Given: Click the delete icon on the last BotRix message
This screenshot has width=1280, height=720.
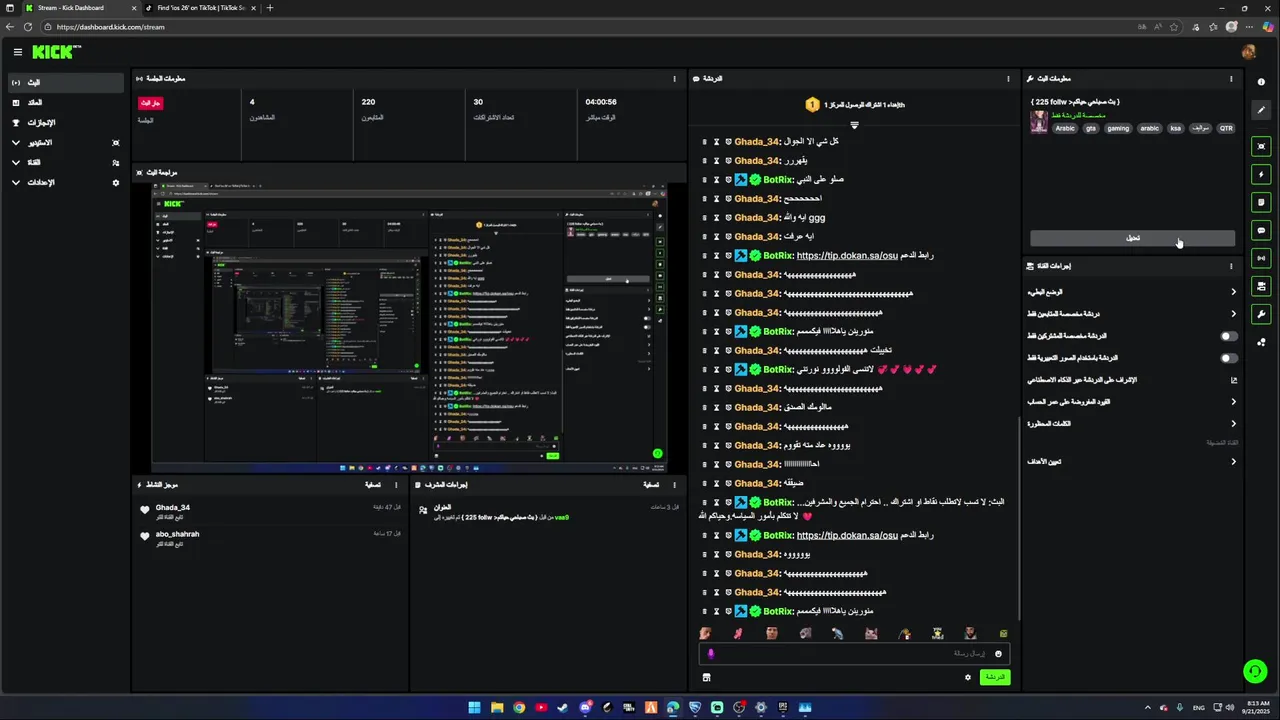Looking at the screenshot, I should [704, 611].
